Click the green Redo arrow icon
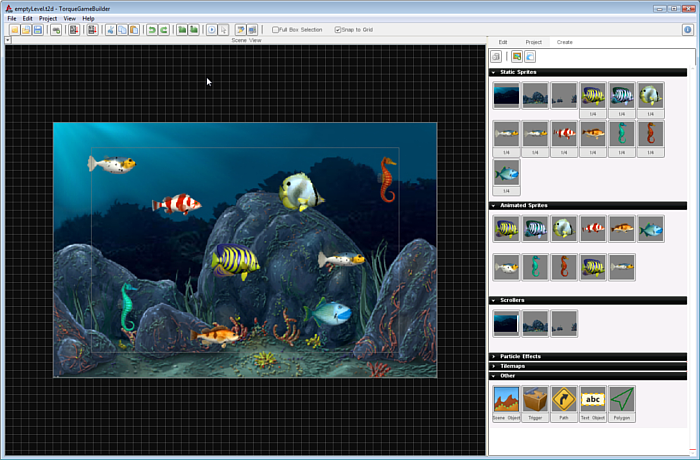 pos(163,30)
